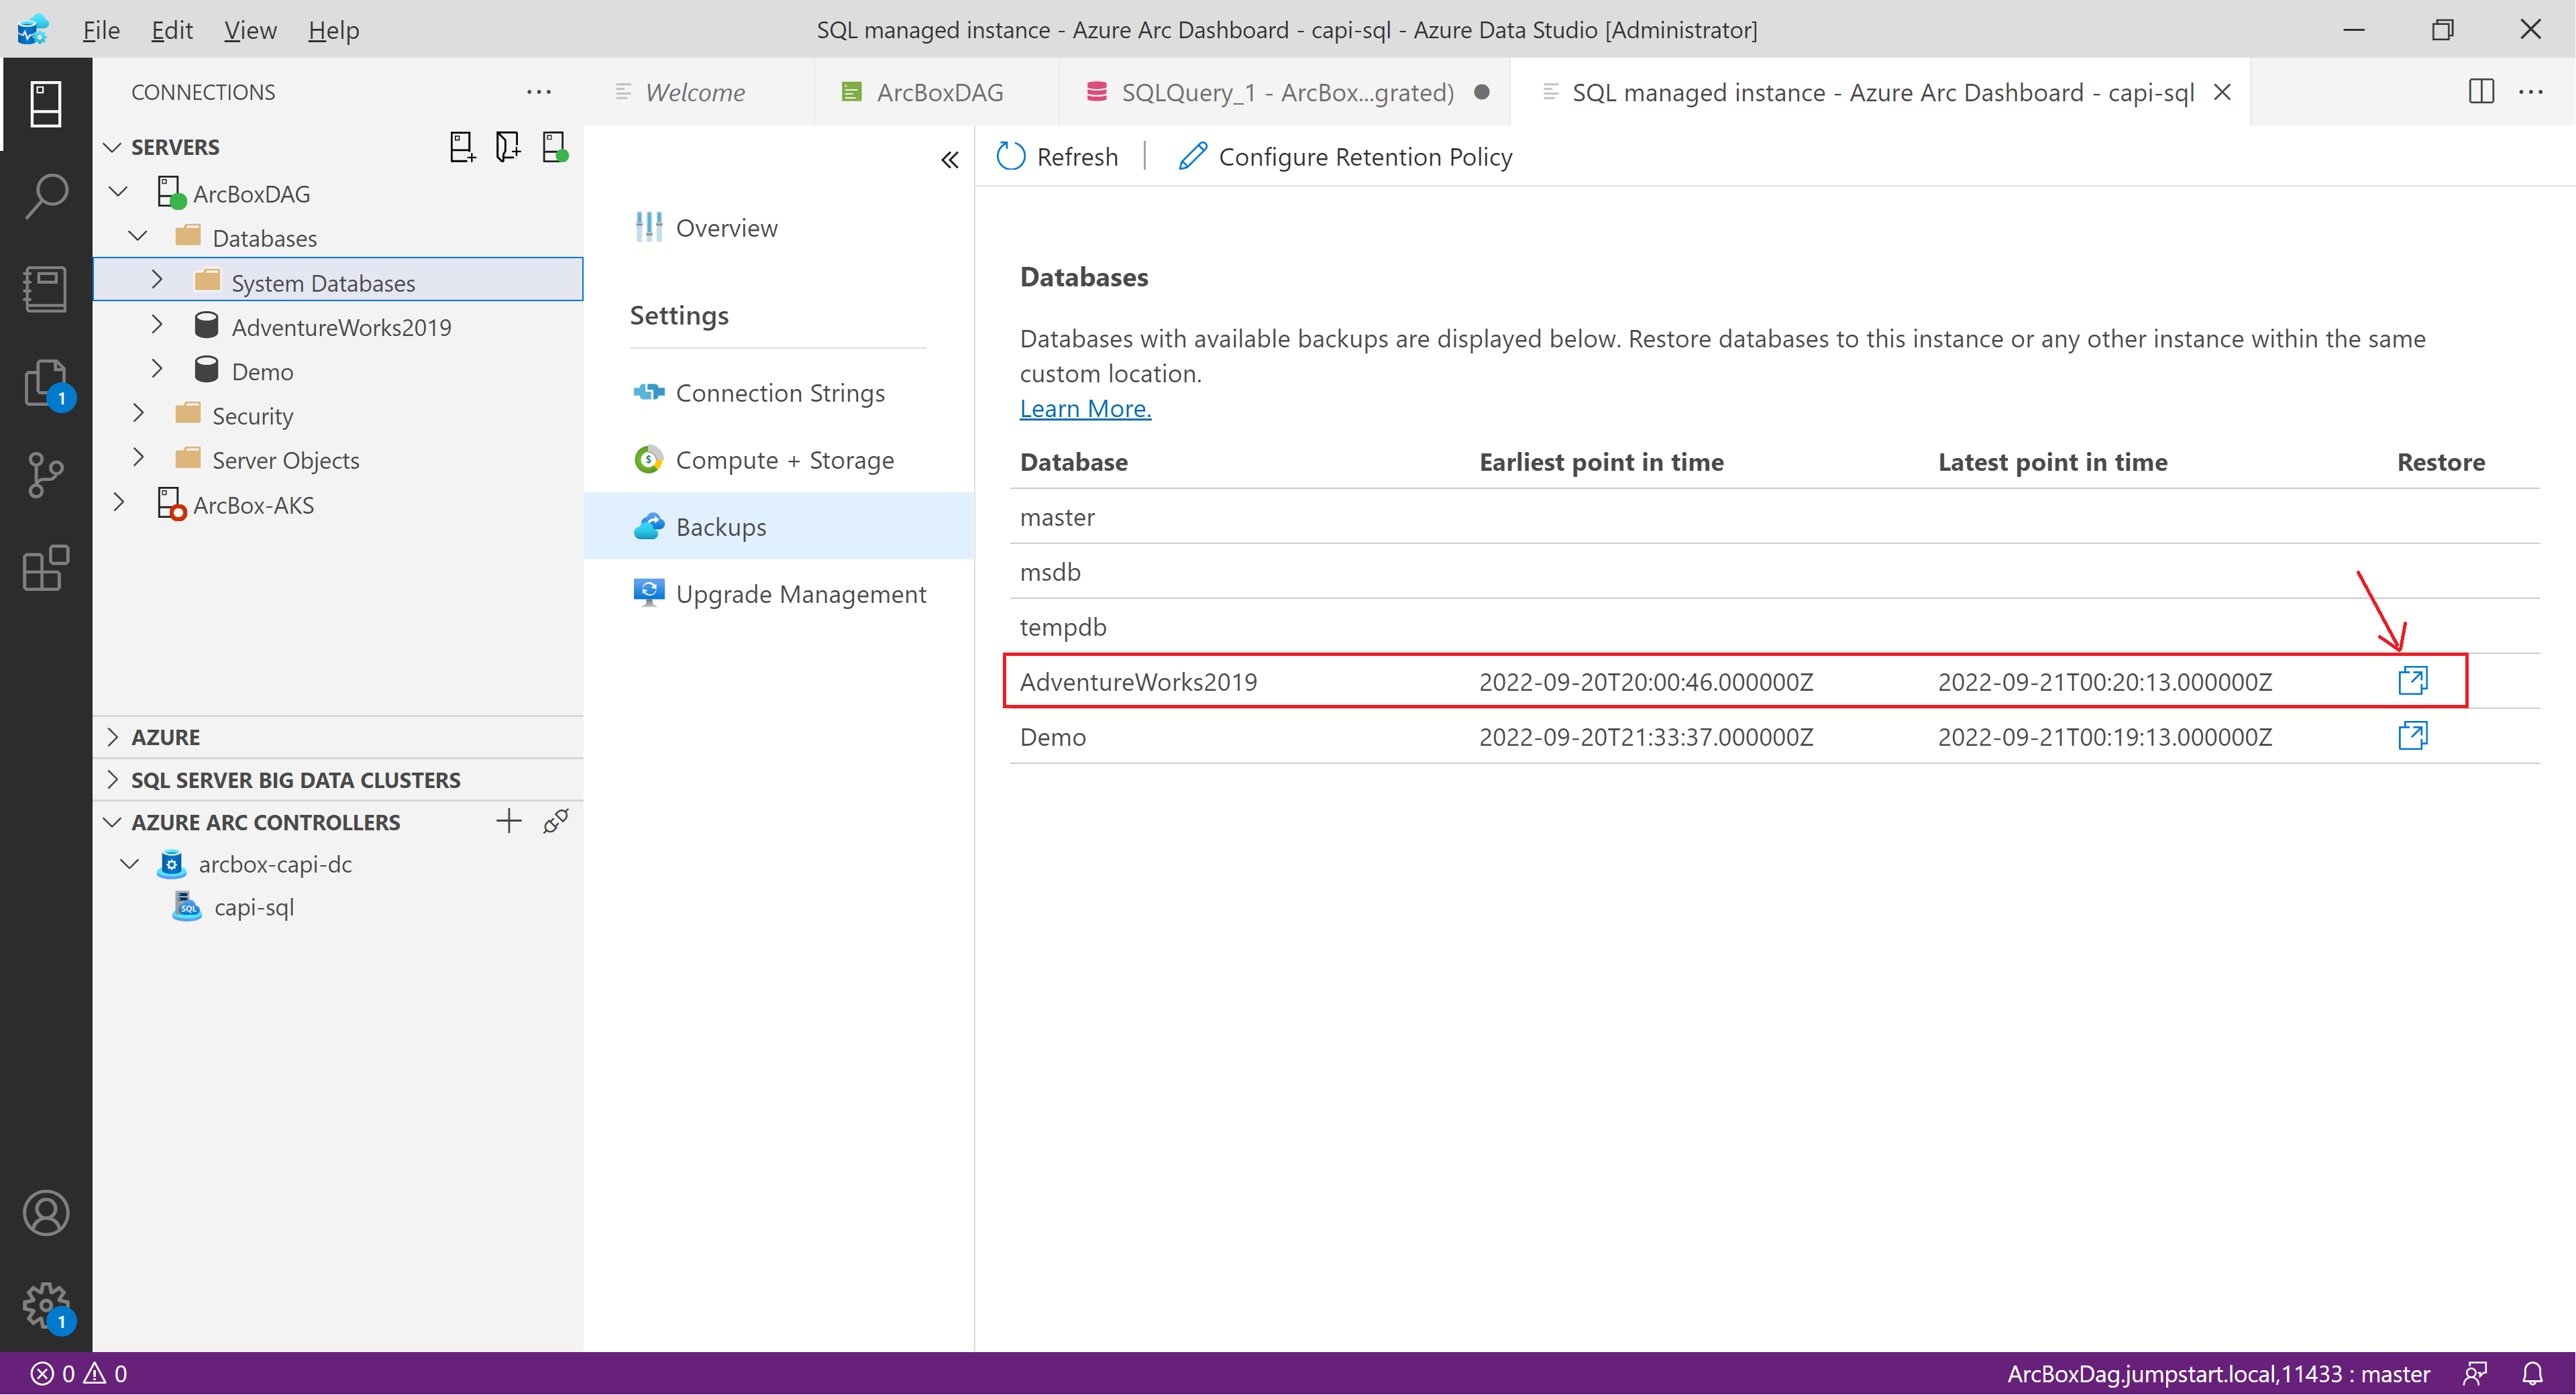Screen dimensions: 2576x1395
Task: Restore the AdventureWorks2019 database icon
Action: coord(2413,681)
